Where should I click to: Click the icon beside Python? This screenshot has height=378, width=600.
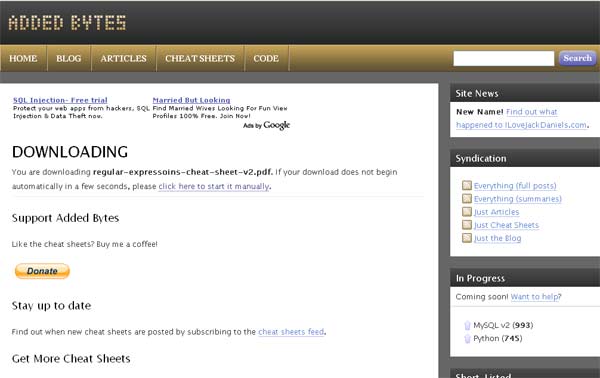coord(467,339)
